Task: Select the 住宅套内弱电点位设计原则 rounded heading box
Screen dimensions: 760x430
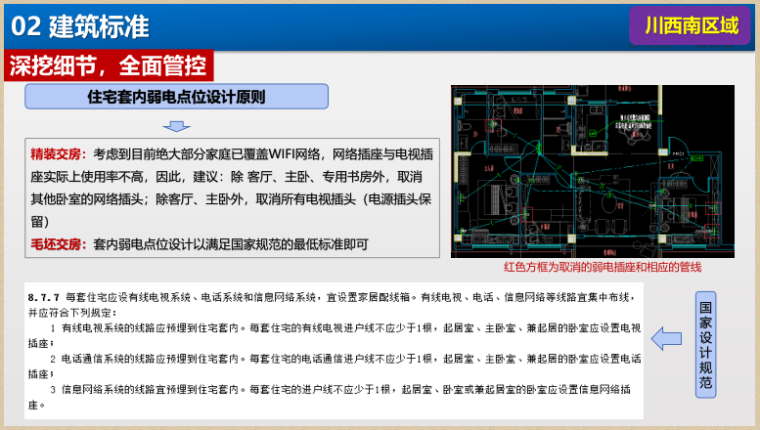Action: pyautogui.click(x=176, y=98)
